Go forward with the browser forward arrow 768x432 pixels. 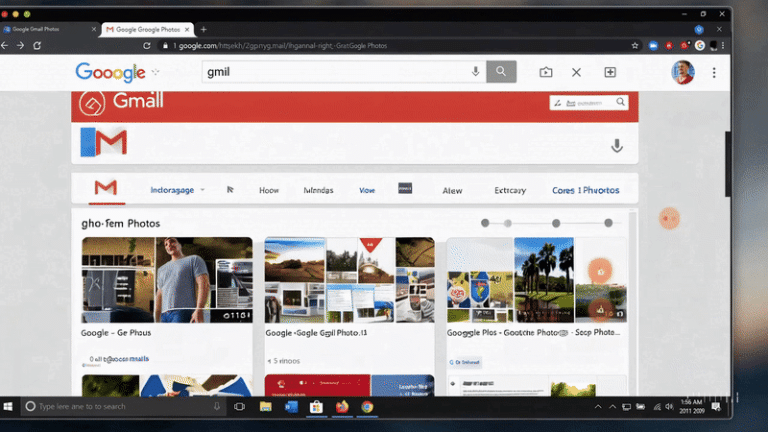(20, 46)
